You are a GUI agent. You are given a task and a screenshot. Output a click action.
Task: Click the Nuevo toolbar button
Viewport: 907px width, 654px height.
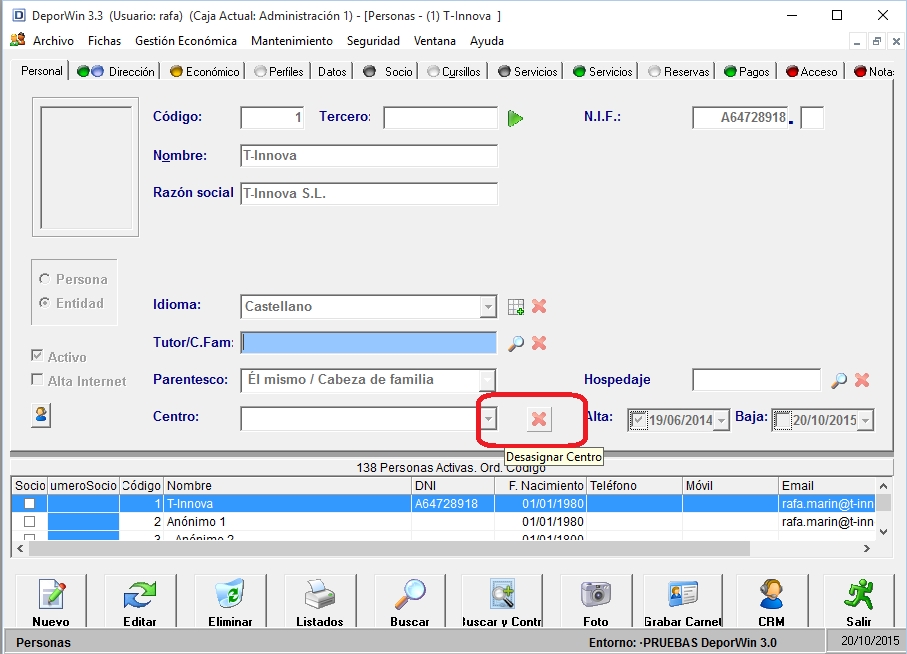point(51,602)
